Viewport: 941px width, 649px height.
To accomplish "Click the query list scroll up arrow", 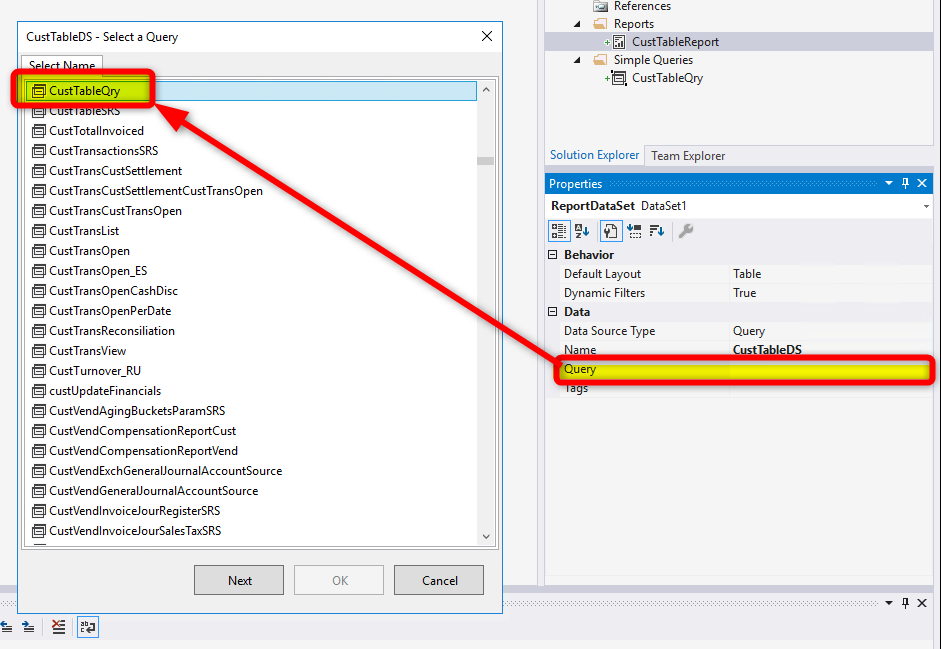I will pos(486,90).
